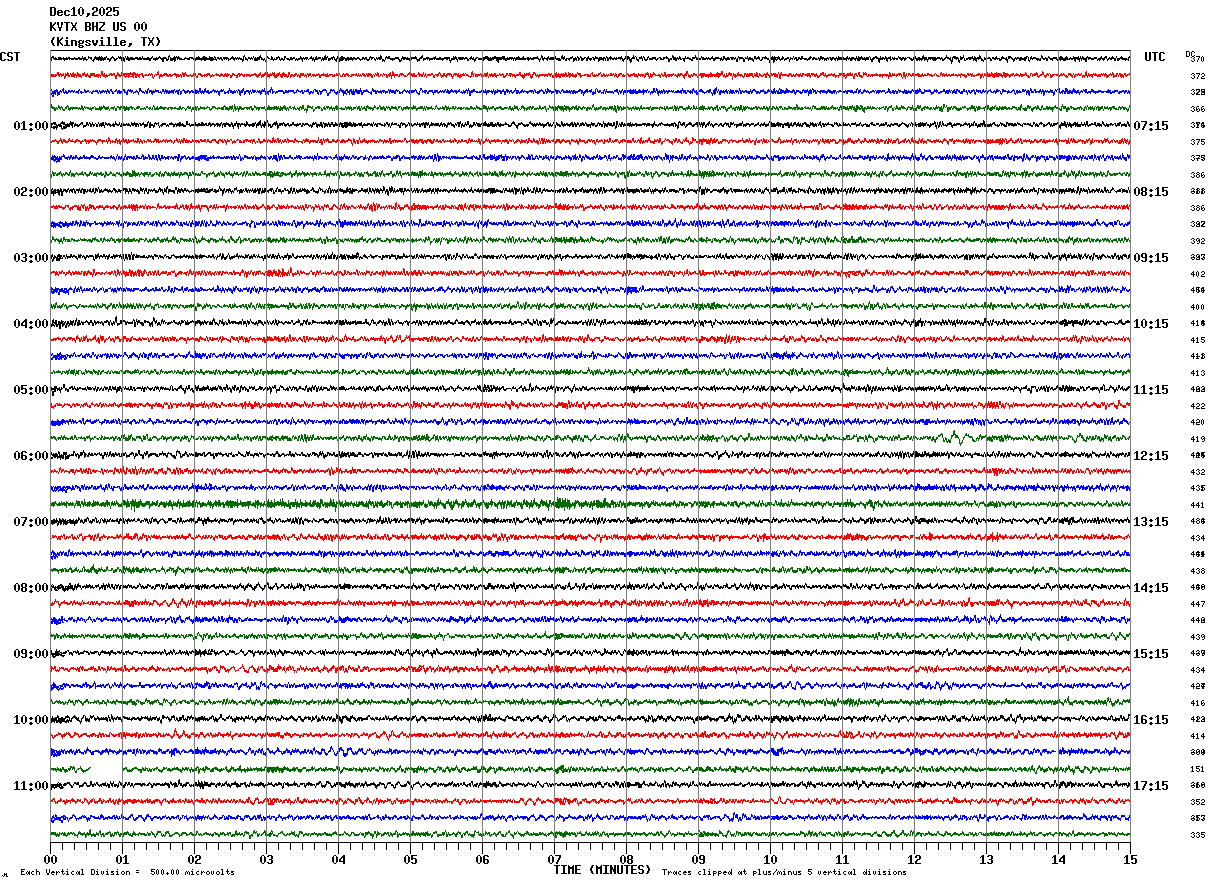The image size is (1210, 886).
Task: Click the DC offset value "422"
Action: click(1197, 406)
